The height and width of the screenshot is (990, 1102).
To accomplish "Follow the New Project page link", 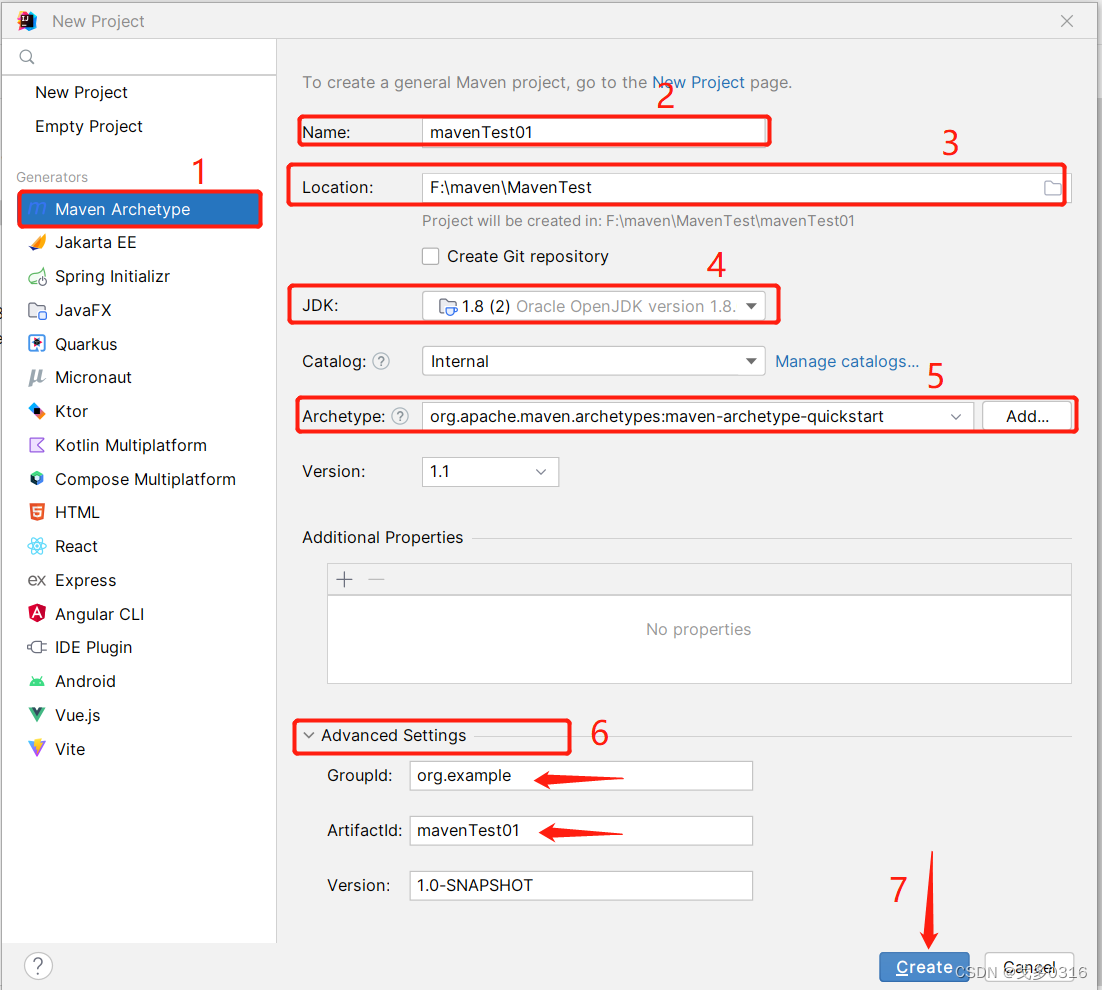I will 698,82.
